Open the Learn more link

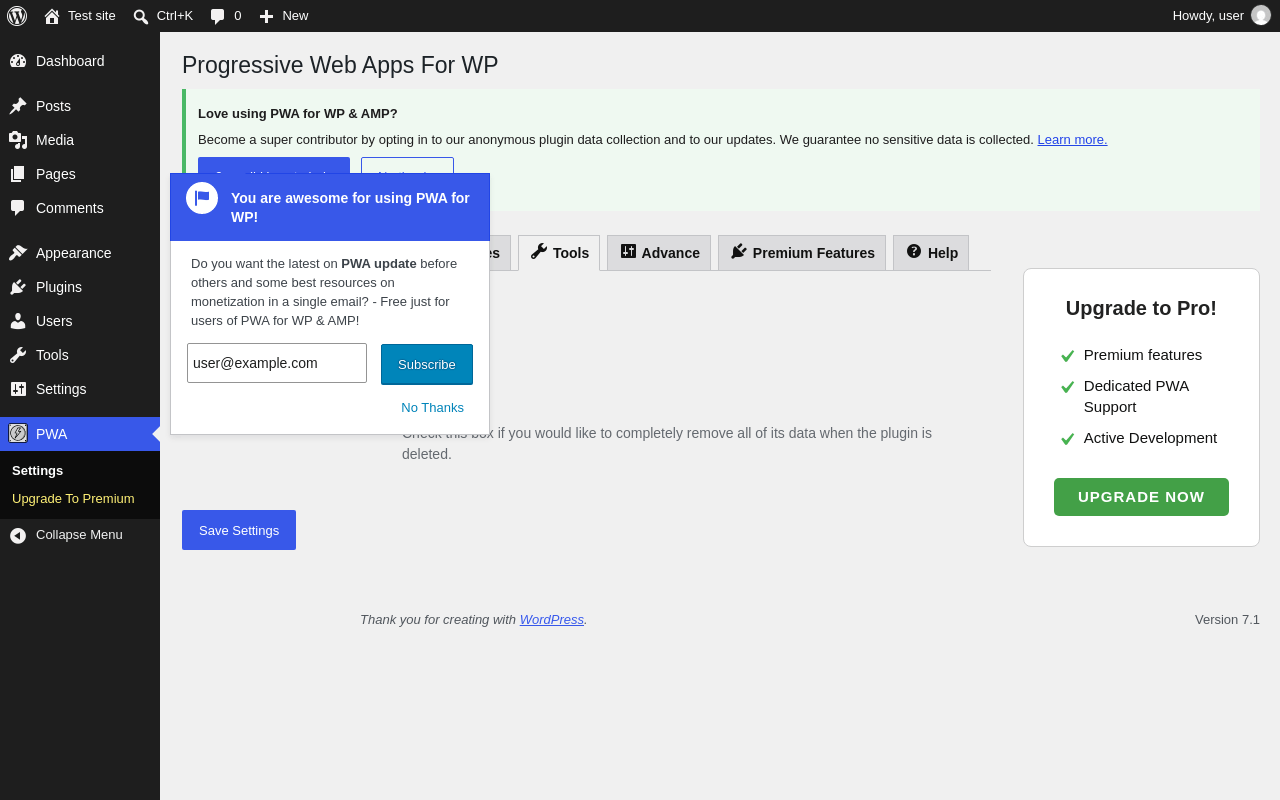point(1072,140)
